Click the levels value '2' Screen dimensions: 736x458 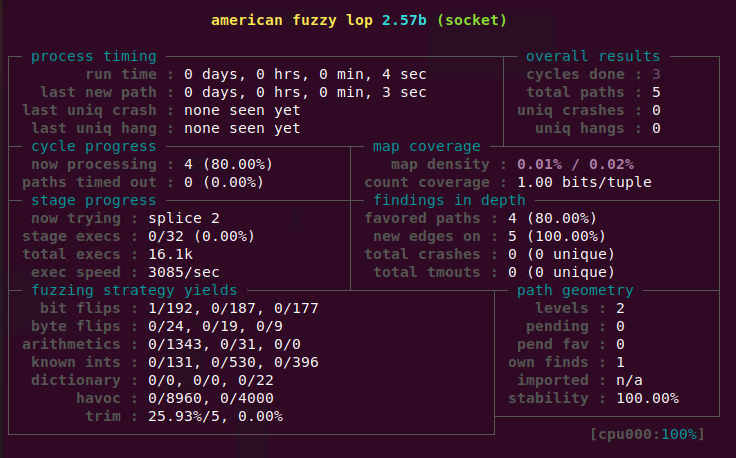click(620, 308)
